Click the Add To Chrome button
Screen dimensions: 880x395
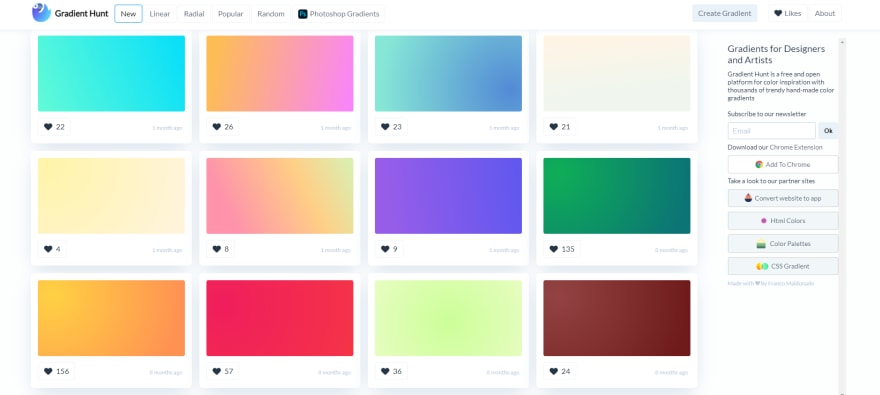tap(783, 164)
